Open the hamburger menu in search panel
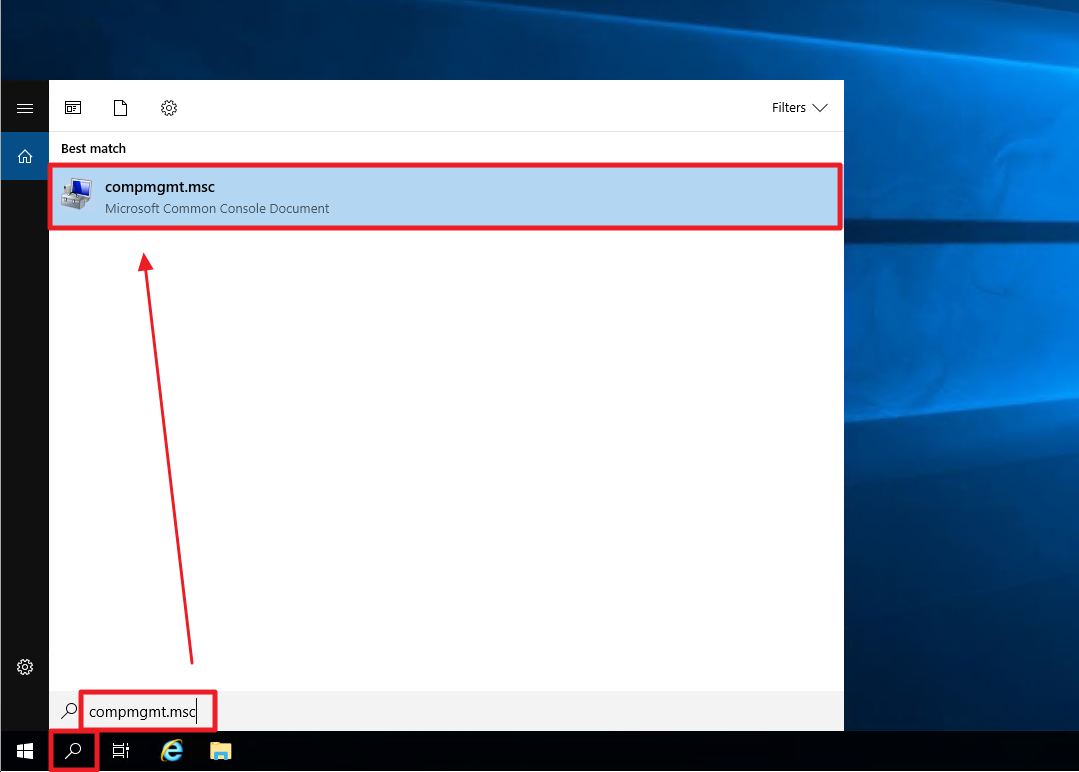The height and width of the screenshot is (772, 1079). (25, 108)
